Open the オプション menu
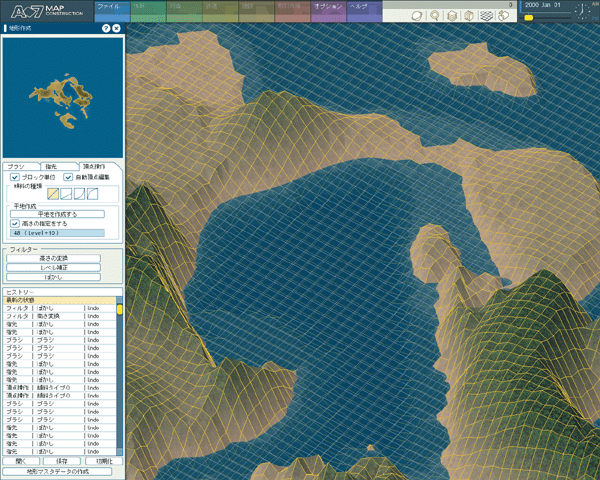This screenshot has width=600, height=480. 328,11
